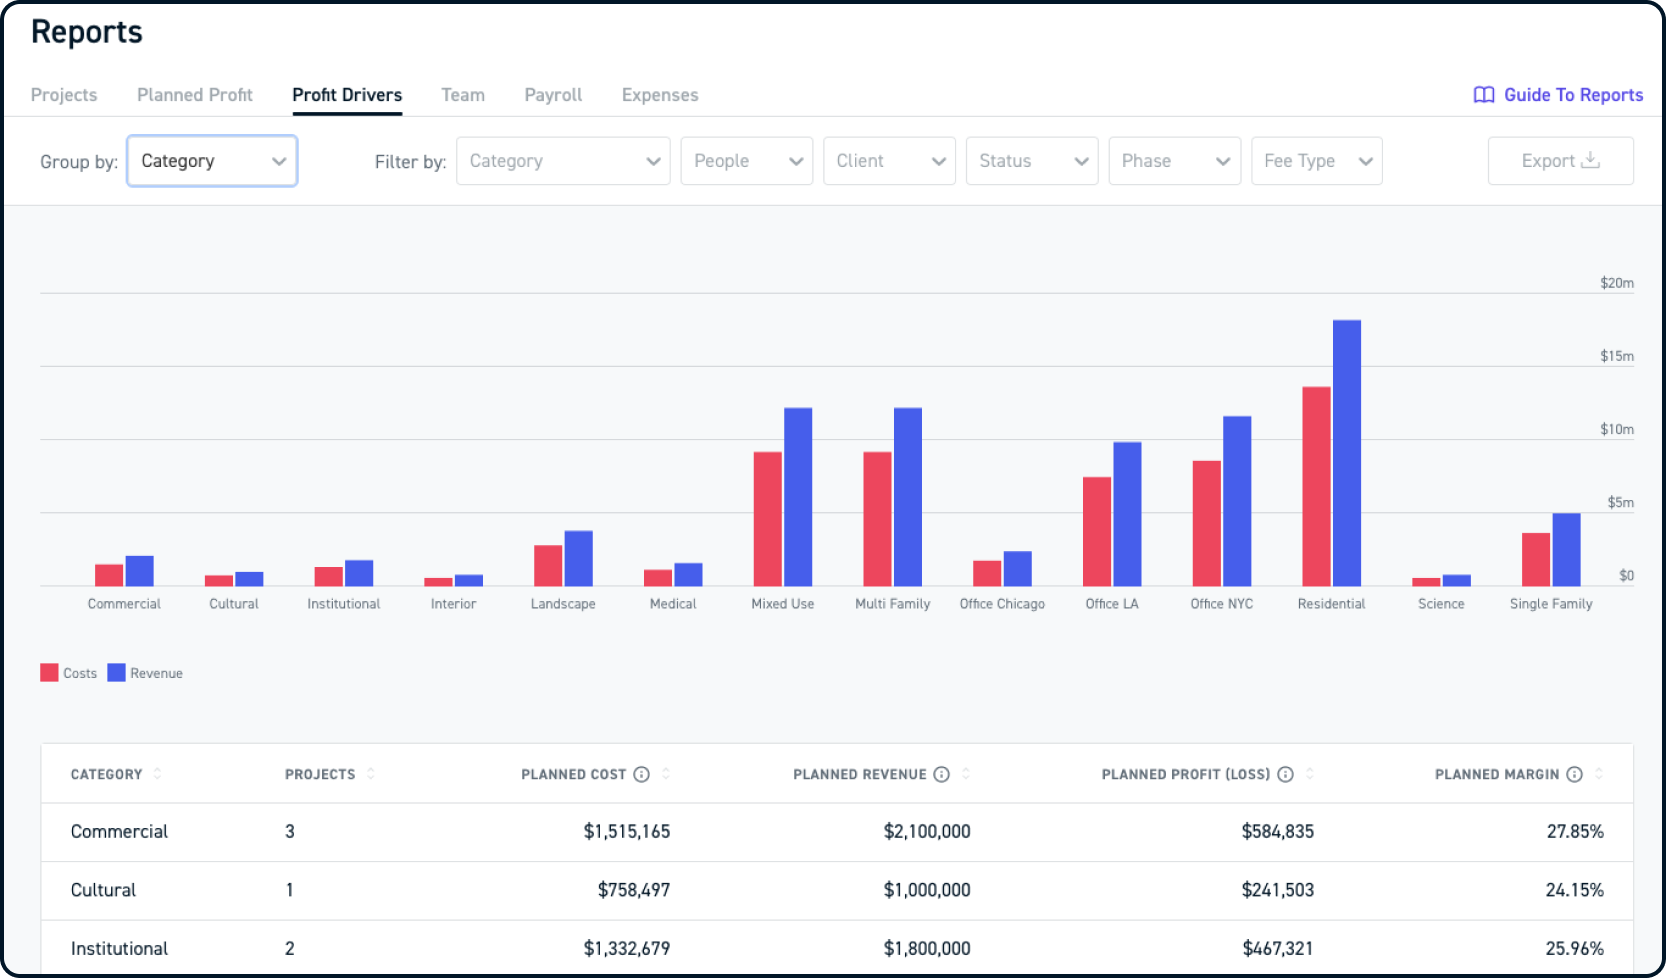
Task: Click Commercial planned cost $1,515,165
Action: point(627,832)
